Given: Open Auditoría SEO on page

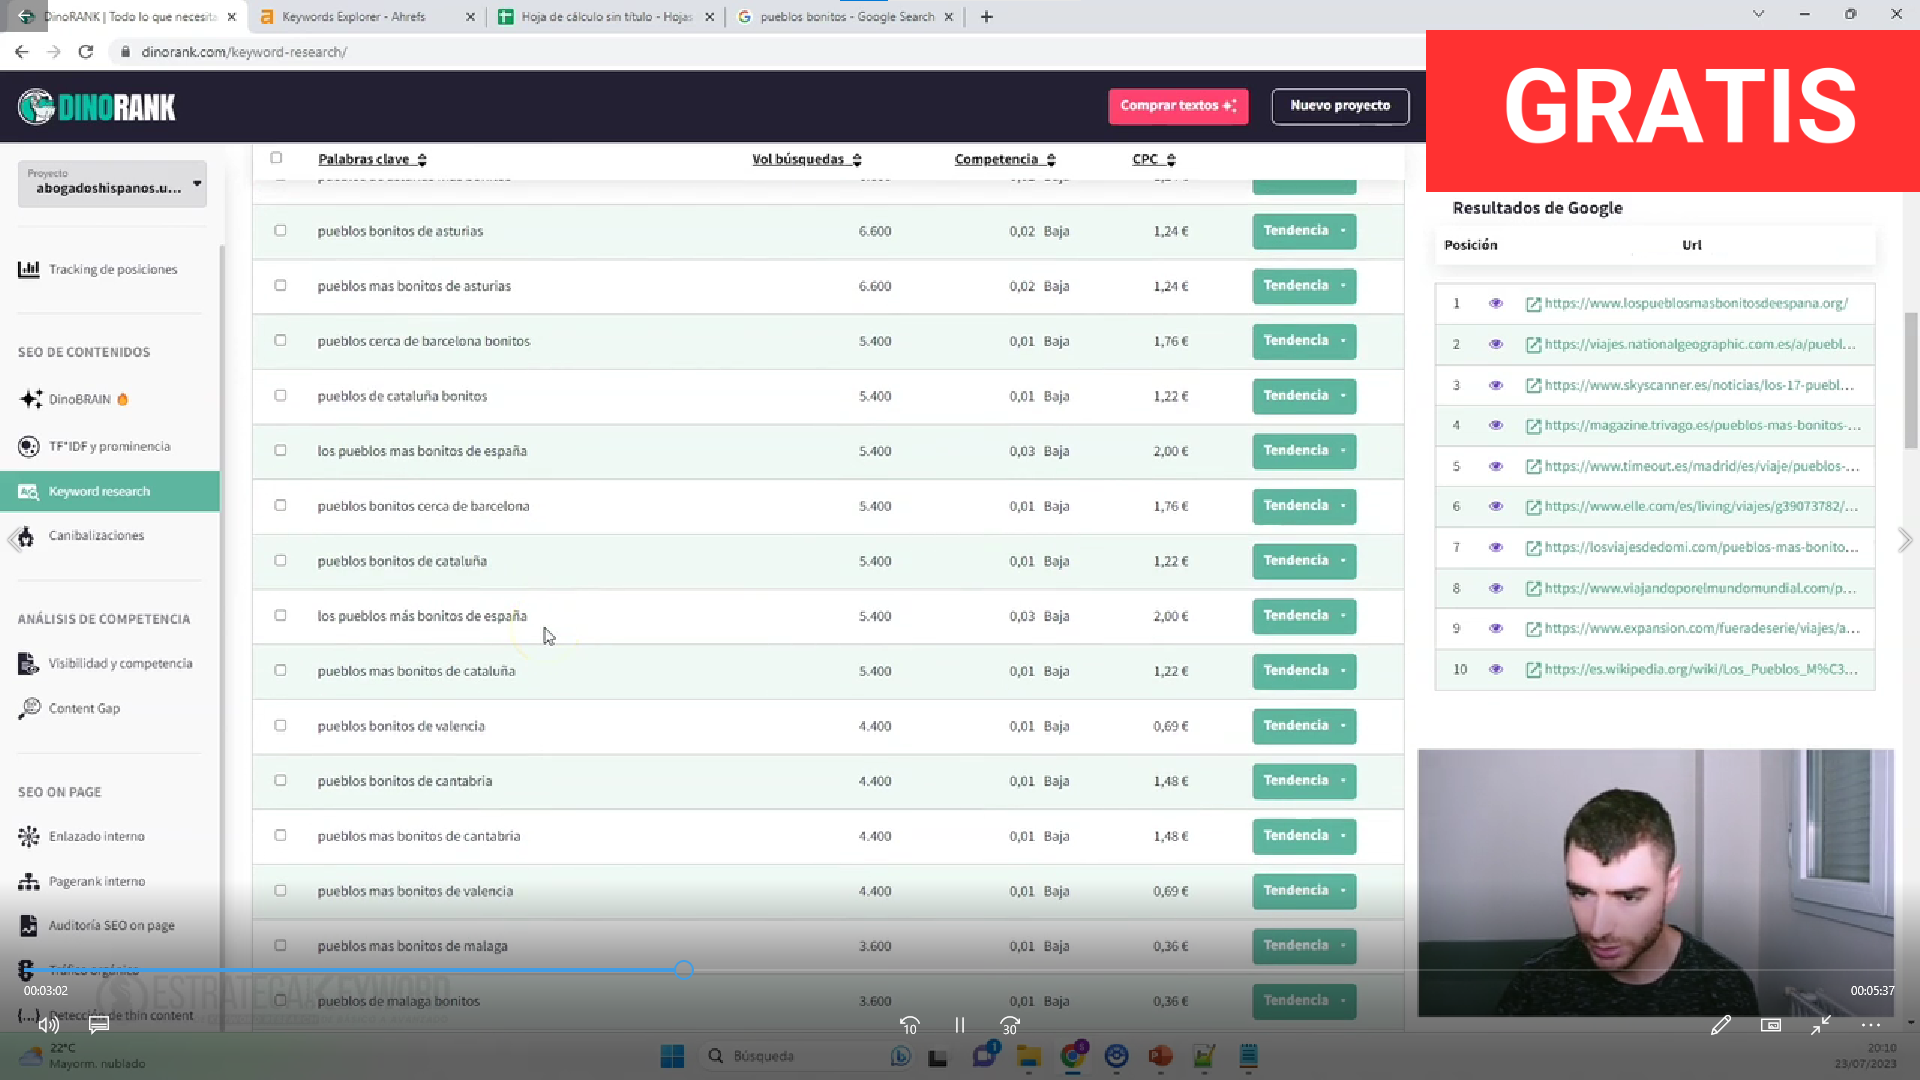Looking at the screenshot, I should pyautogui.click(x=97, y=925).
